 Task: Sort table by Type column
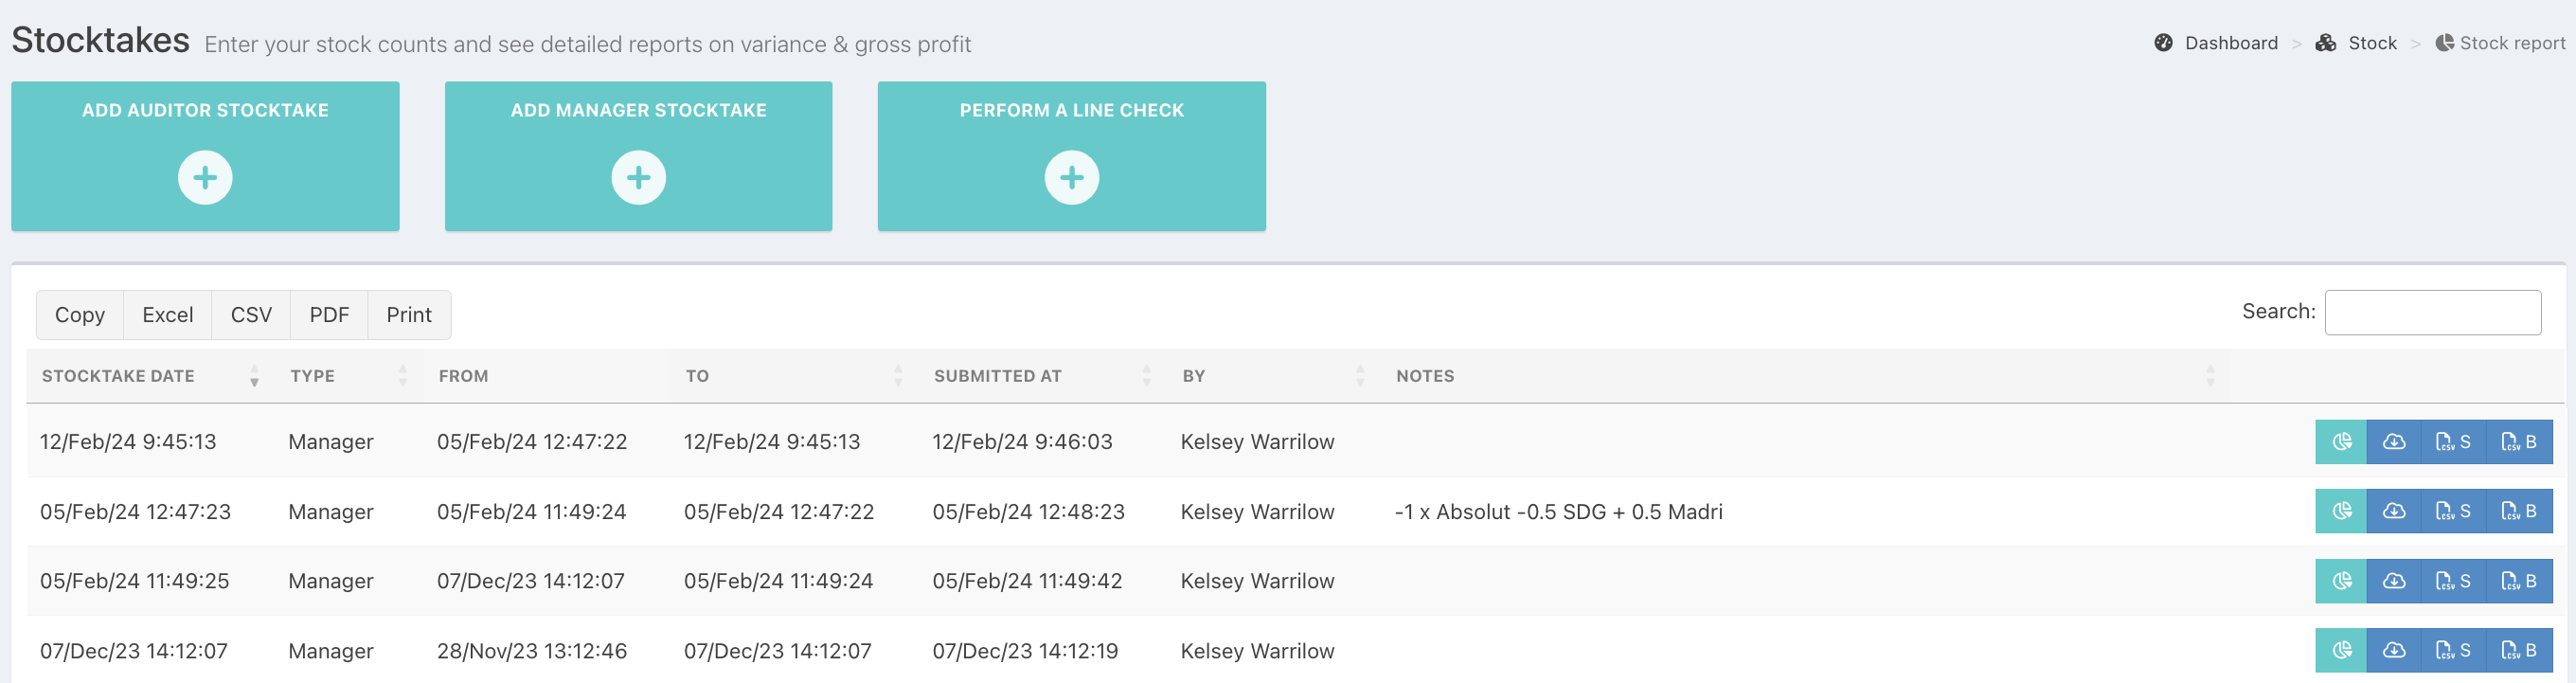tap(313, 376)
